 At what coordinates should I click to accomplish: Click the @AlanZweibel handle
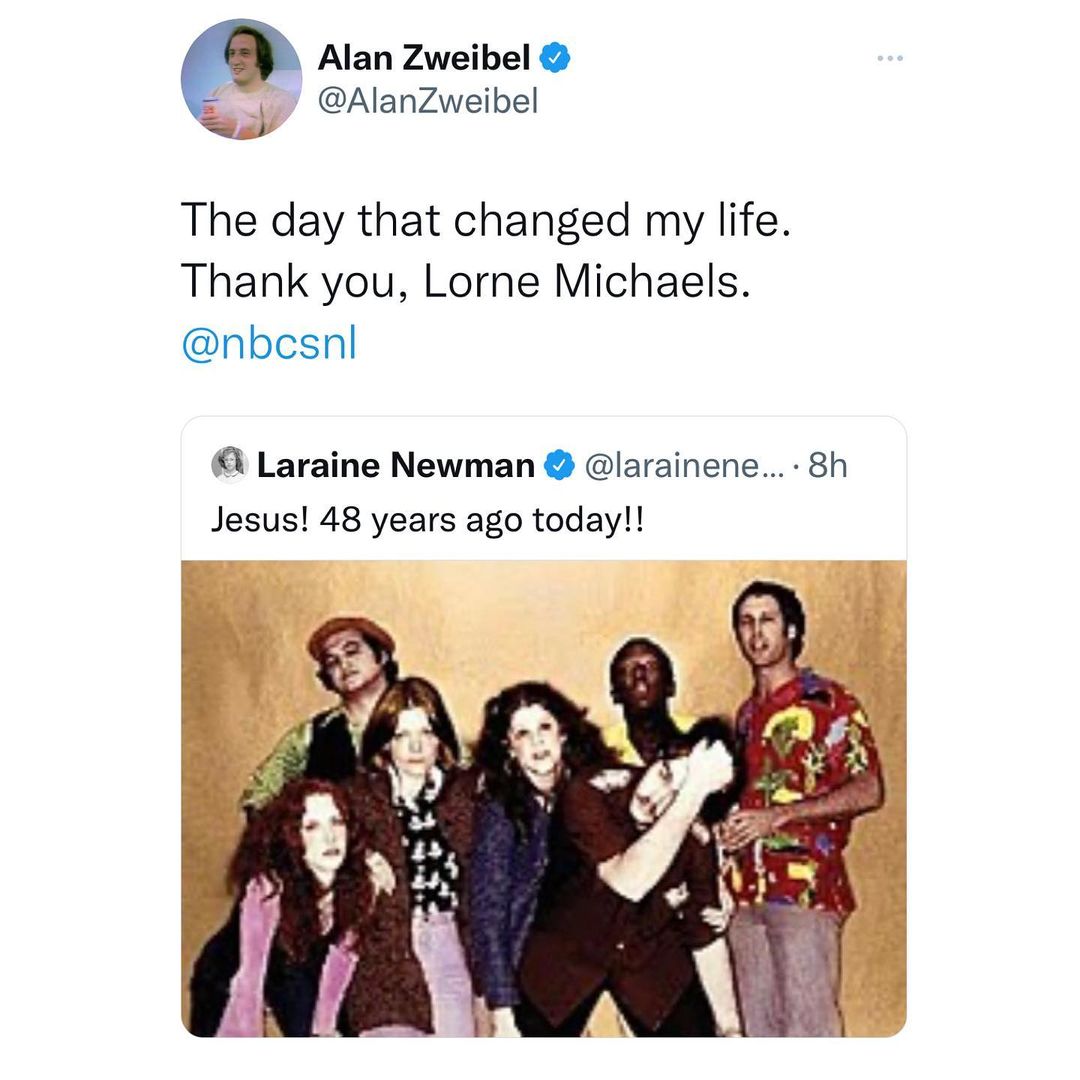(428, 100)
